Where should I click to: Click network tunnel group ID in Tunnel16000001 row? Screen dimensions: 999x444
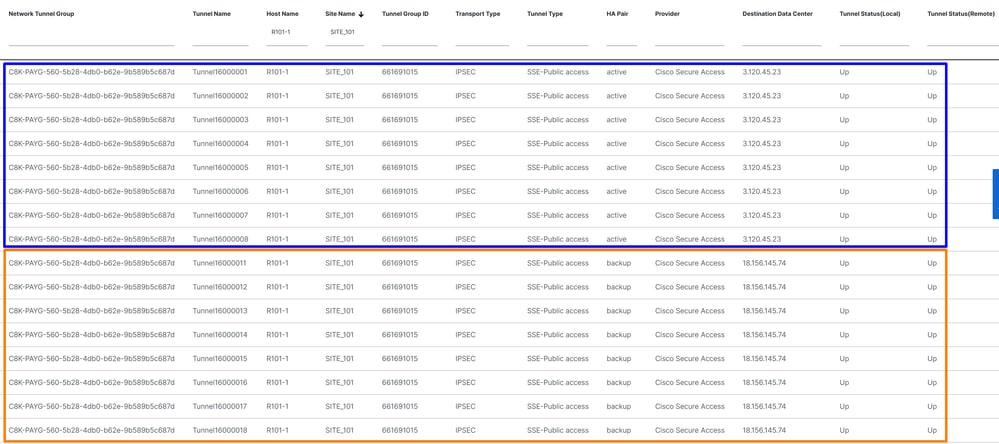(91, 72)
